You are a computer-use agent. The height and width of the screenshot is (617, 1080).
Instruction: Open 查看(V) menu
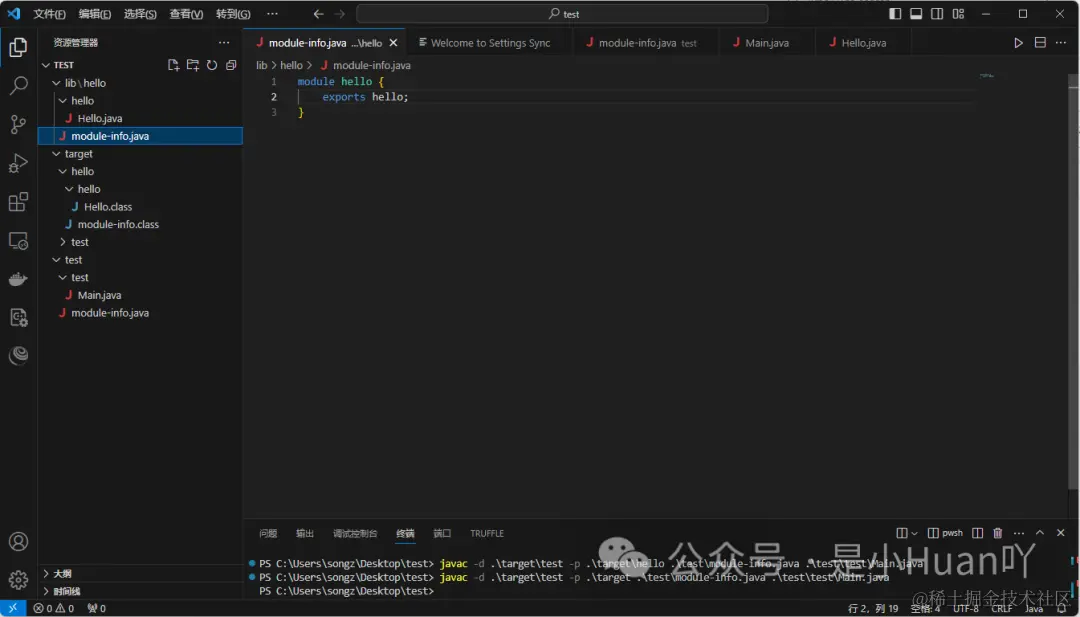[x=186, y=14]
